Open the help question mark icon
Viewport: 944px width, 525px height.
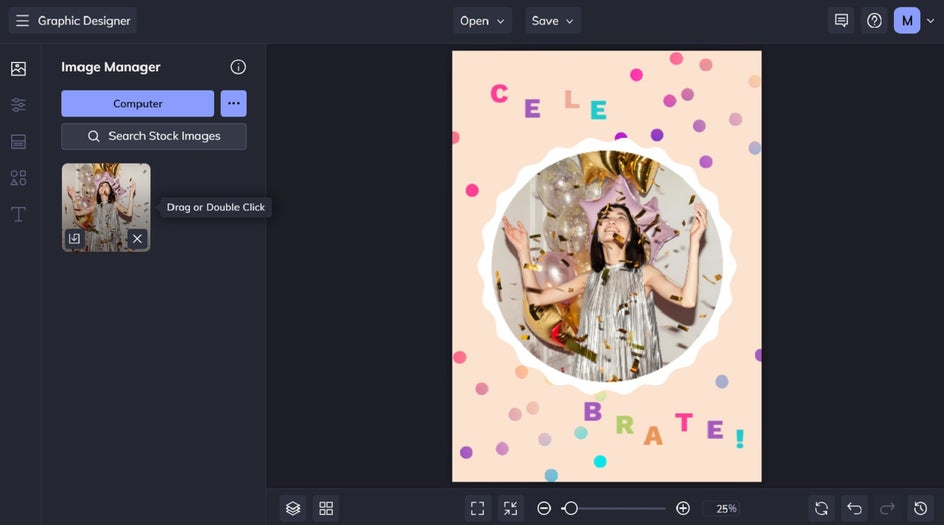click(874, 20)
